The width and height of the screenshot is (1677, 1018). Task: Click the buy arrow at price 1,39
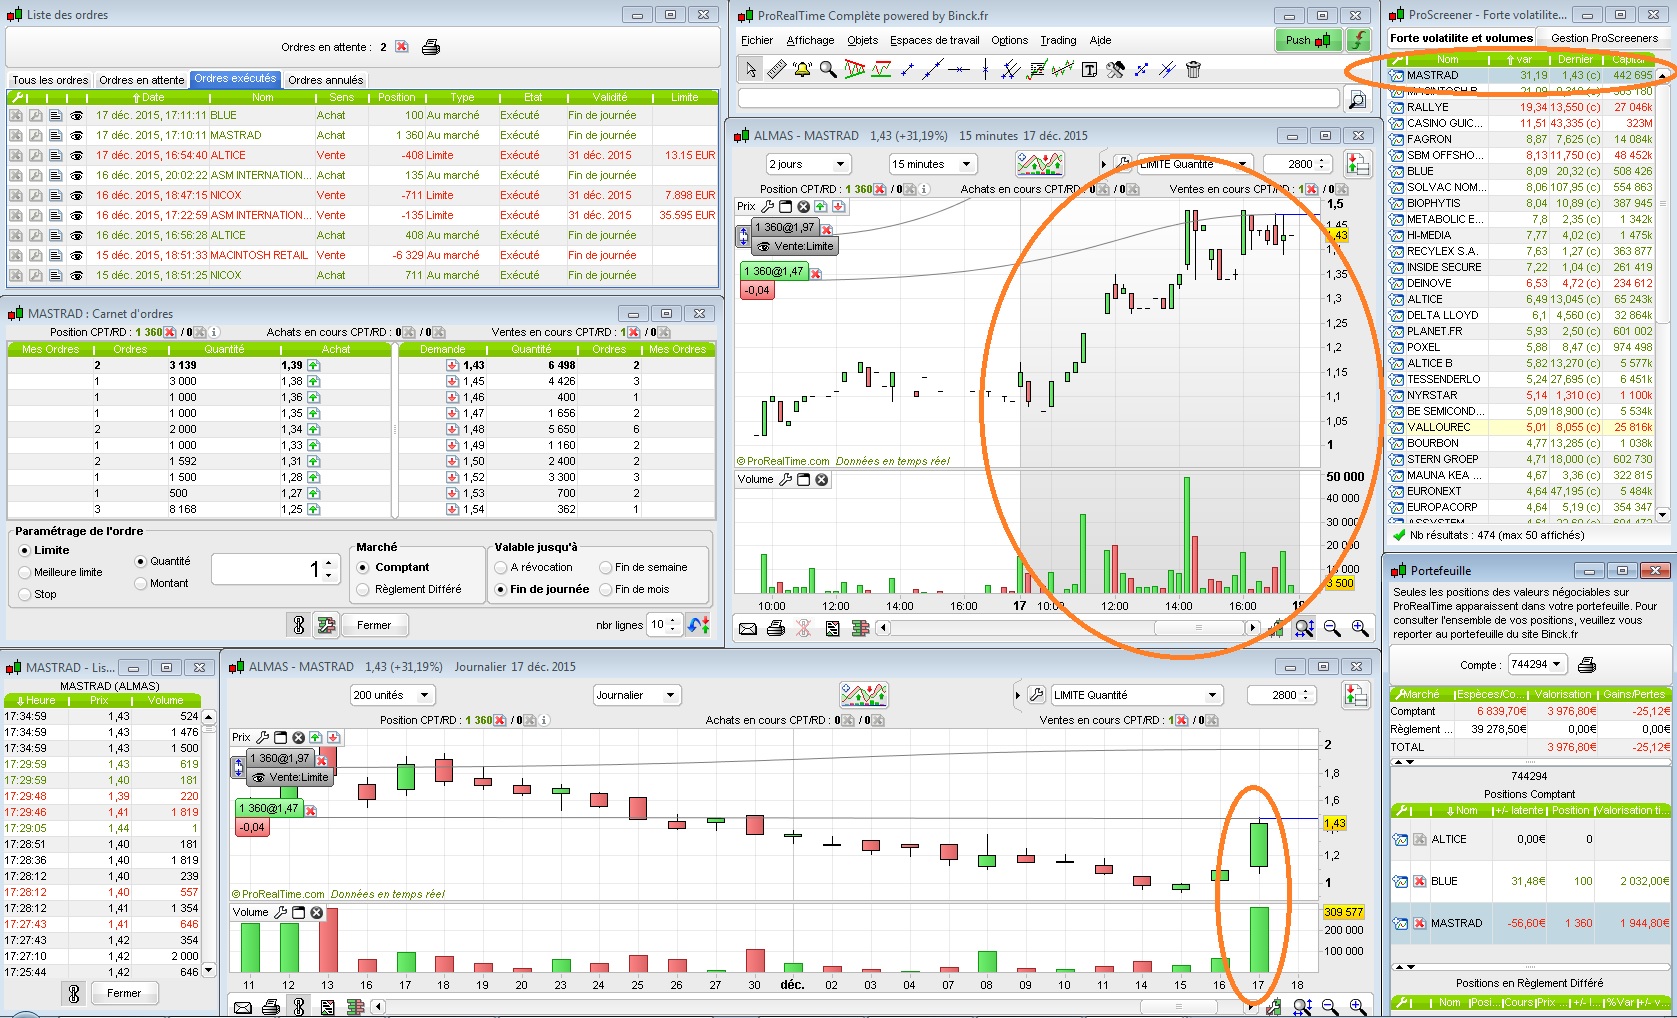coord(314,366)
